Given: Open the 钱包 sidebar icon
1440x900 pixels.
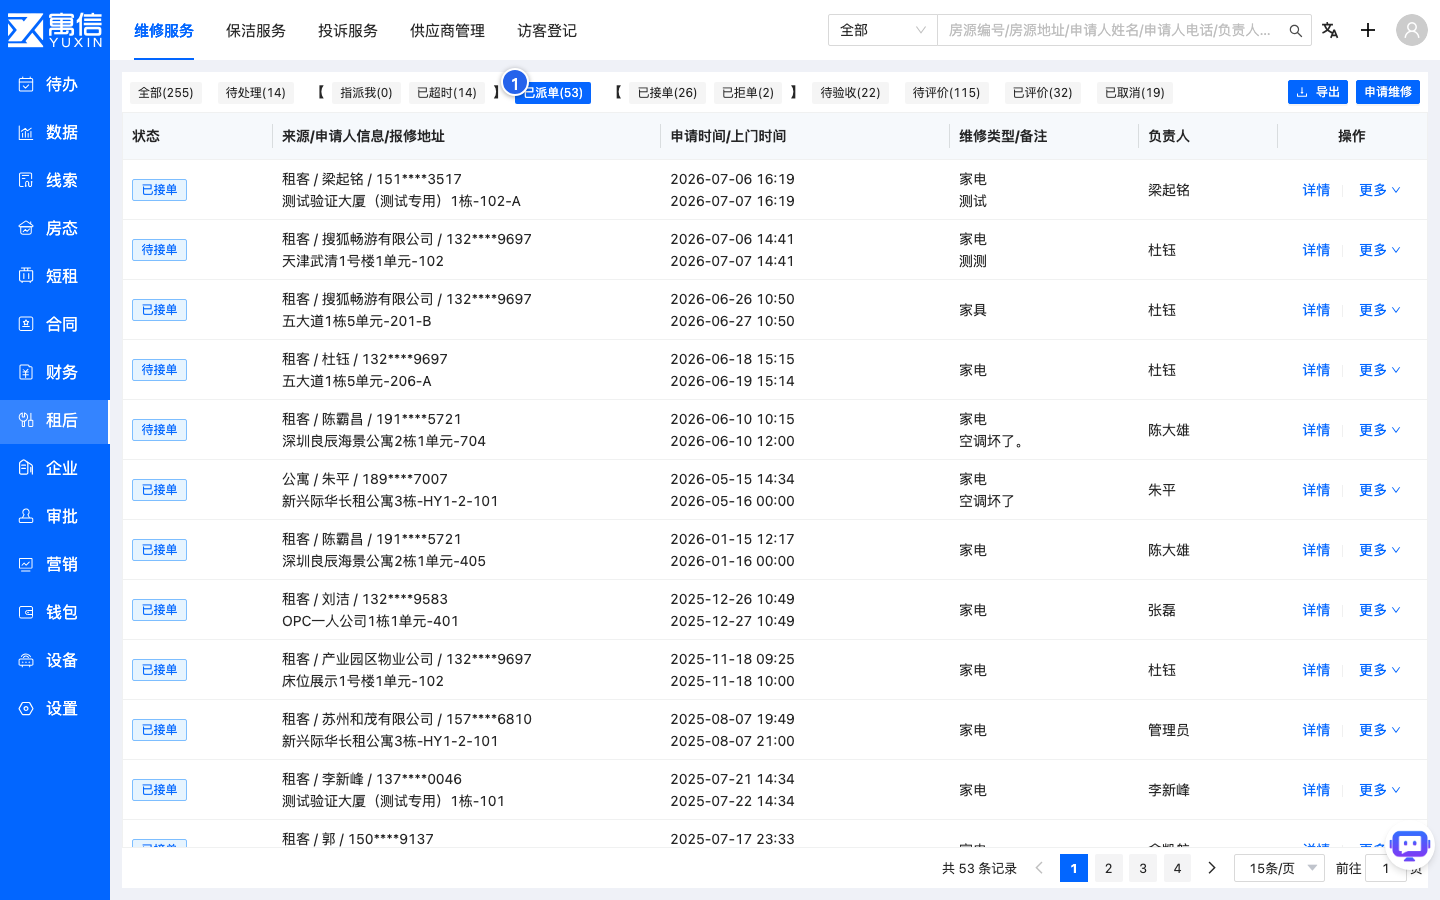Looking at the screenshot, I should [x=26, y=612].
